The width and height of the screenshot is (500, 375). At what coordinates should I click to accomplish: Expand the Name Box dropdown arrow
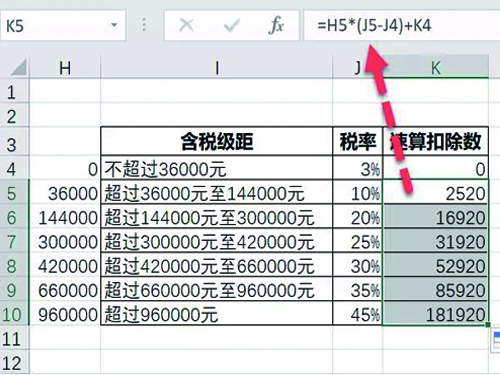tap(114, 25)
